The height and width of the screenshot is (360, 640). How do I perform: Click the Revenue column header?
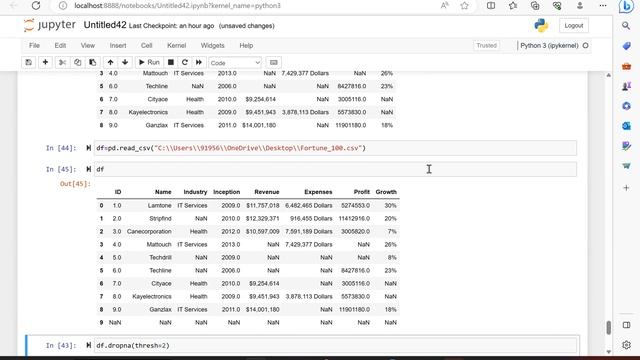pos(267,192)
